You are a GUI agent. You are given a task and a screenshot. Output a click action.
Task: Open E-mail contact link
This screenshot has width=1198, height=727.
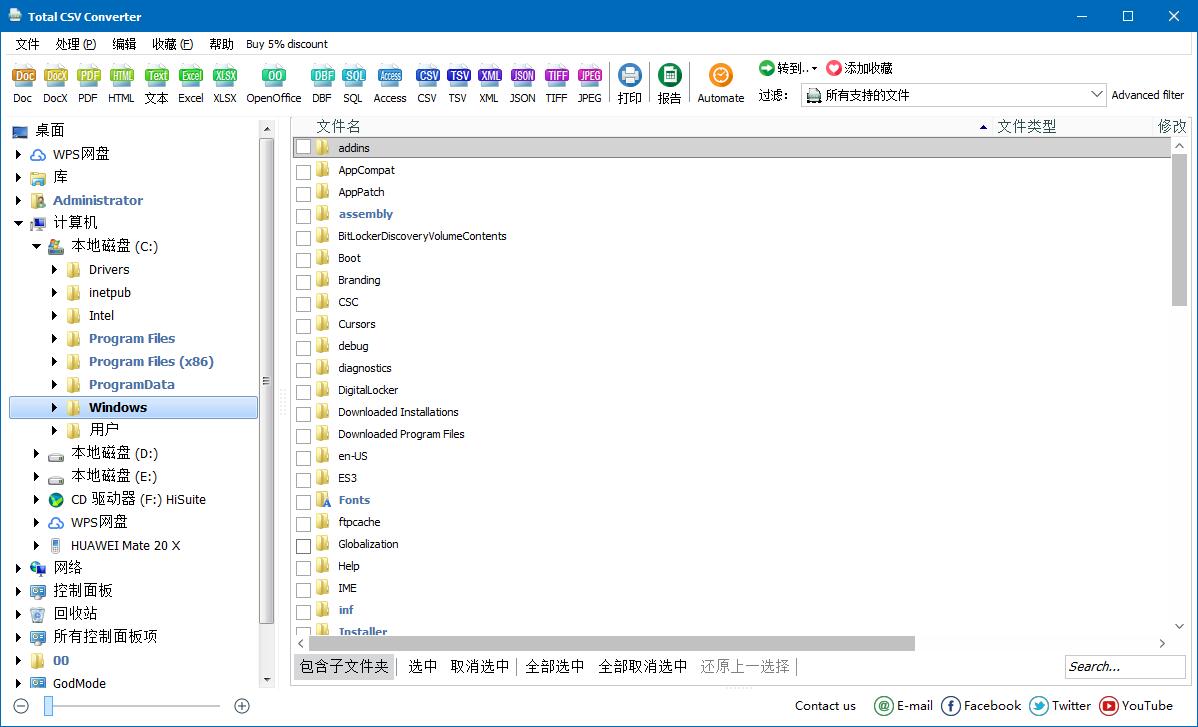904,706
